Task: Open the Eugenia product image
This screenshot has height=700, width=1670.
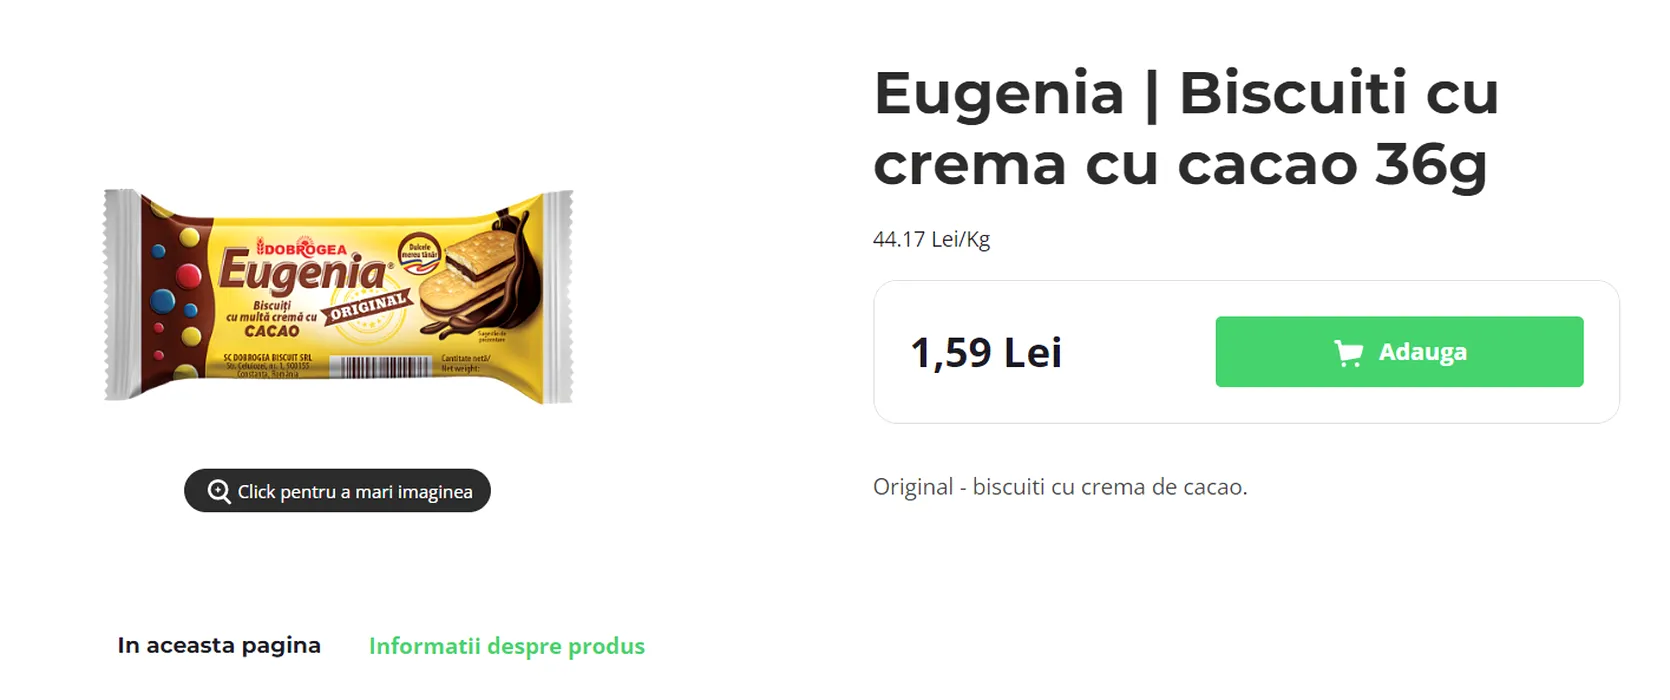Action: tap(338, 296)
